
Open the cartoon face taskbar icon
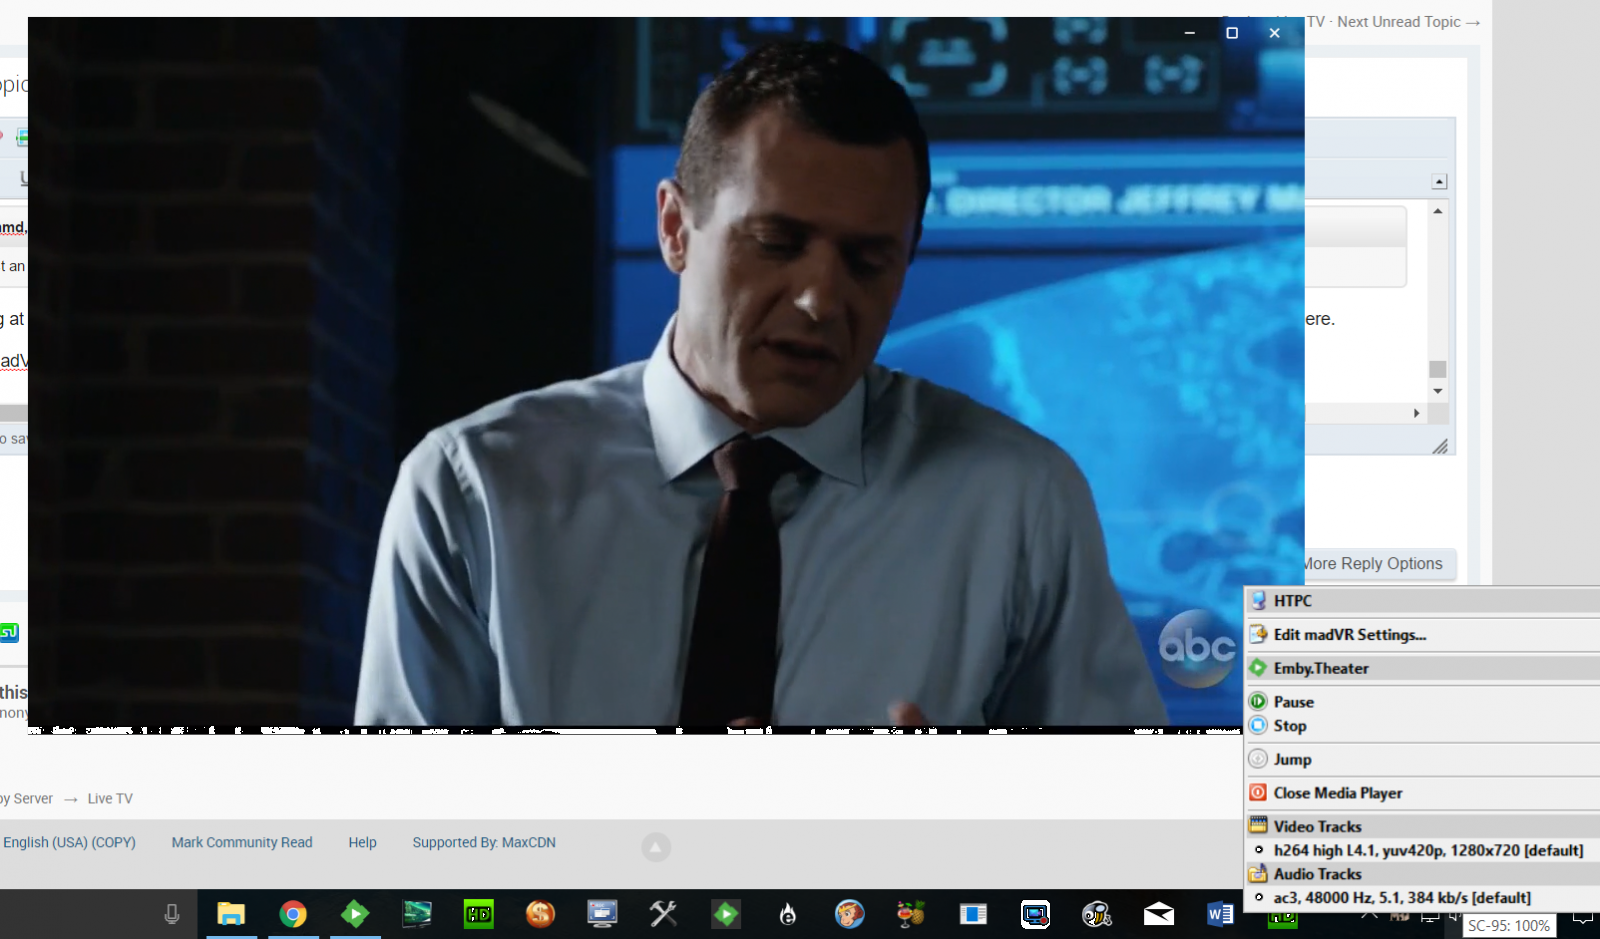[x=850, y=914]
